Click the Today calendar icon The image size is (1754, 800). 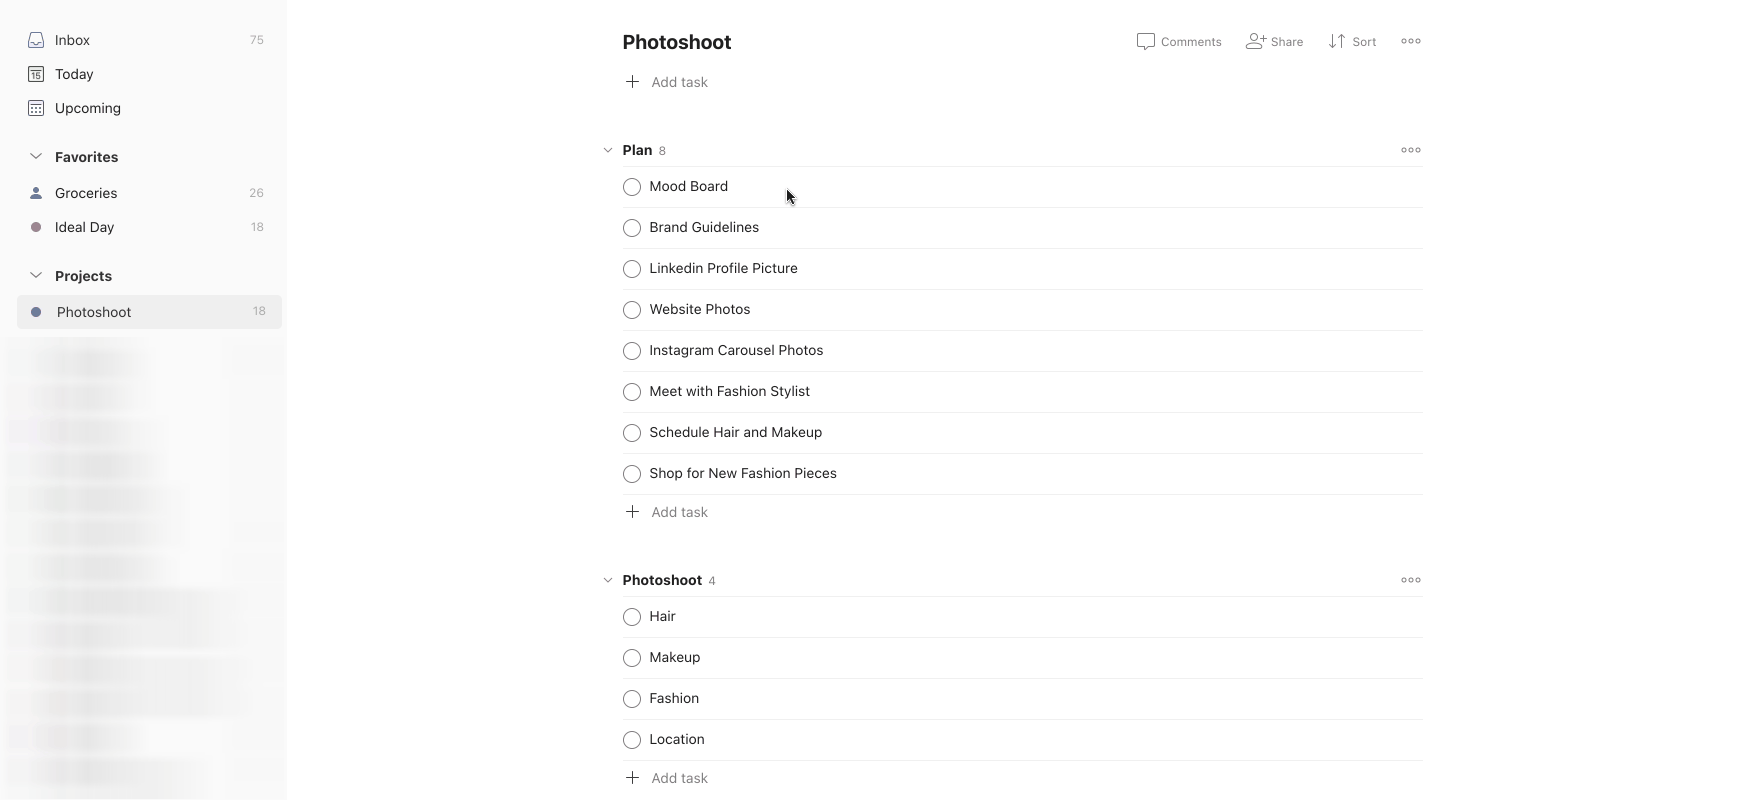click(x=36, y=74)
